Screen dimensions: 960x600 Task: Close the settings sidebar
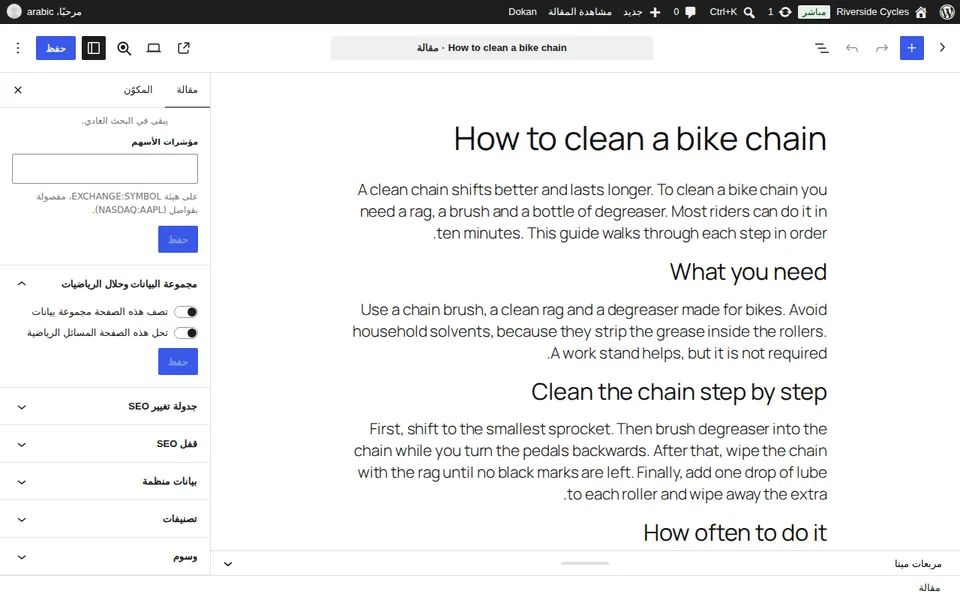[18, 90]
